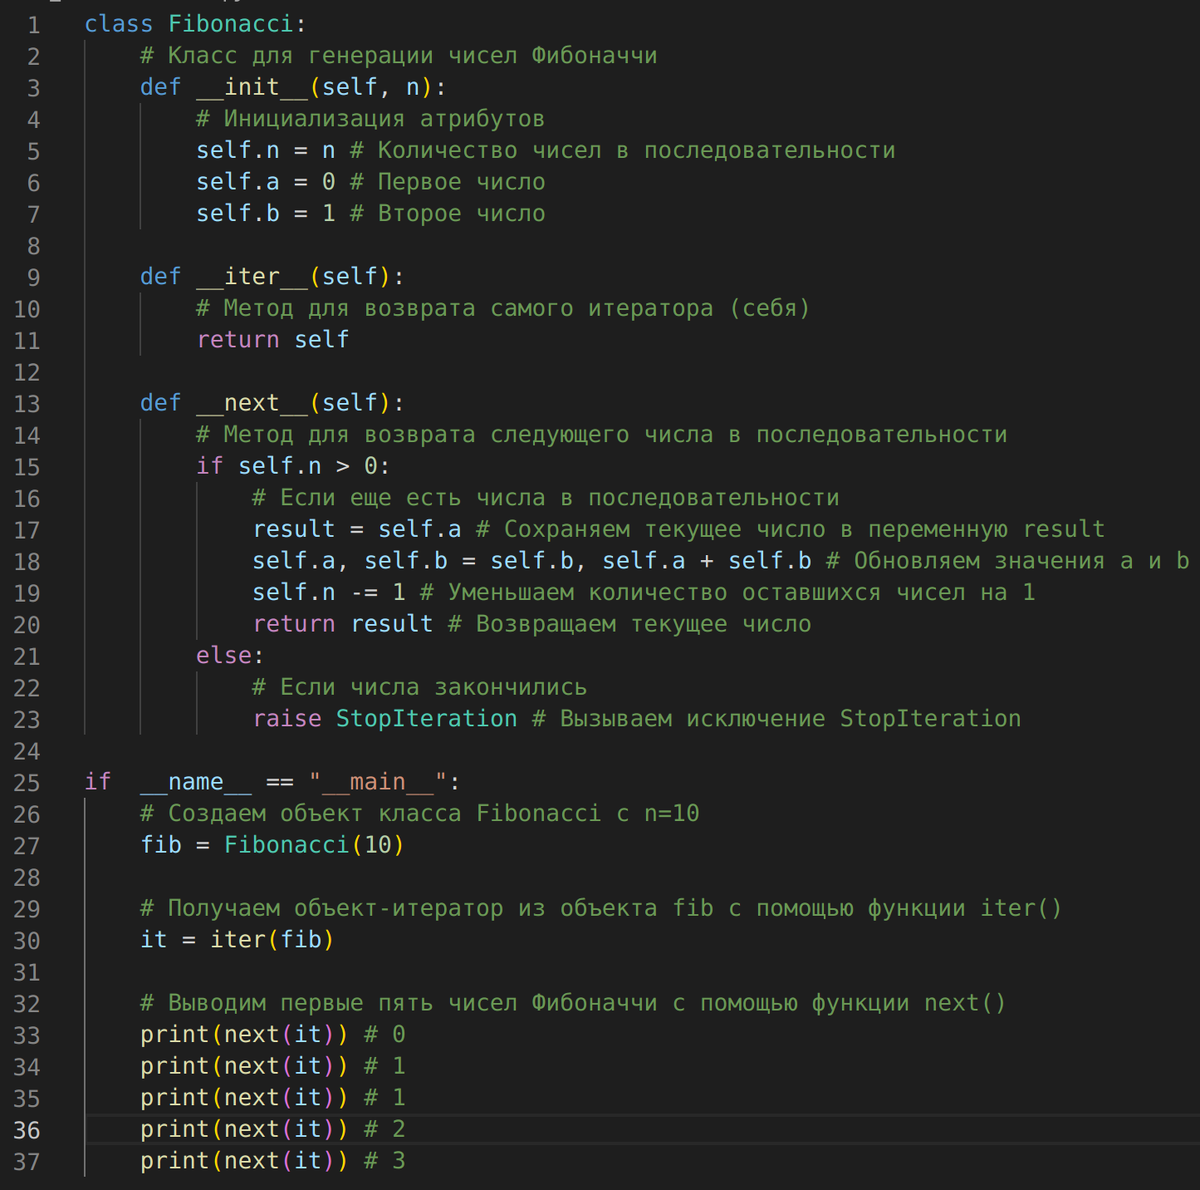Screen dimensions: 1200x1190
Task: Click the comment mentioning функции iter()
Action: click(601, 909)
